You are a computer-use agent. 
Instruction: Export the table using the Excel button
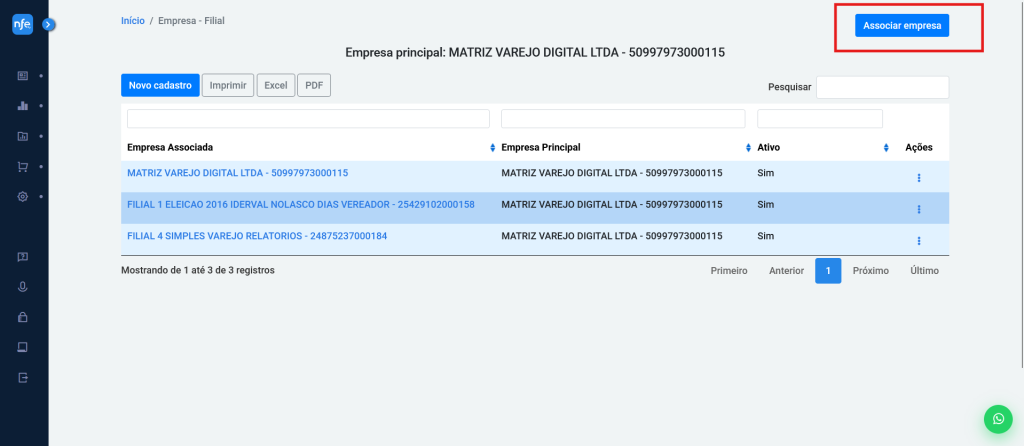pyautogui.click(x=275, y=86)
